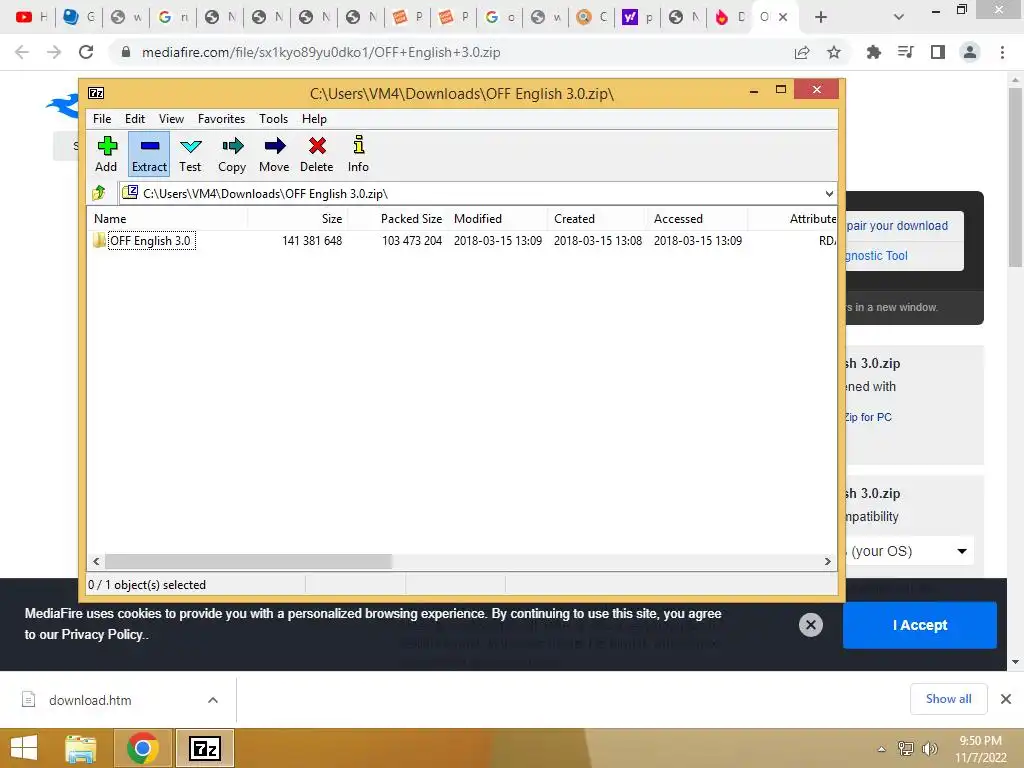Delete selected item with Delete tool
This screenshot has height=768, width=1024.
[x=317, y=154]
